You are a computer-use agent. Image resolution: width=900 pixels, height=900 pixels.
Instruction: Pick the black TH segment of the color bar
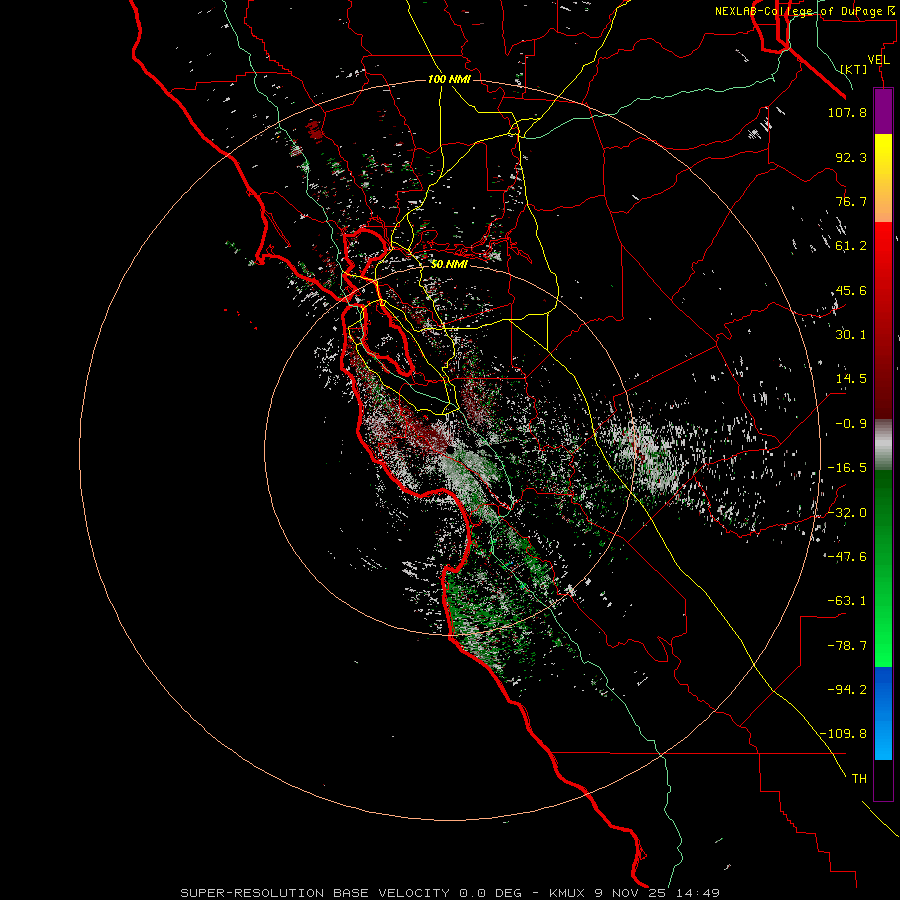click(x=883, y=779)
